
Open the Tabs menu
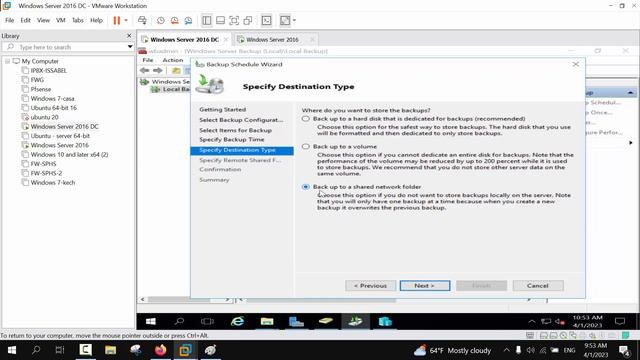coord(78,20)
